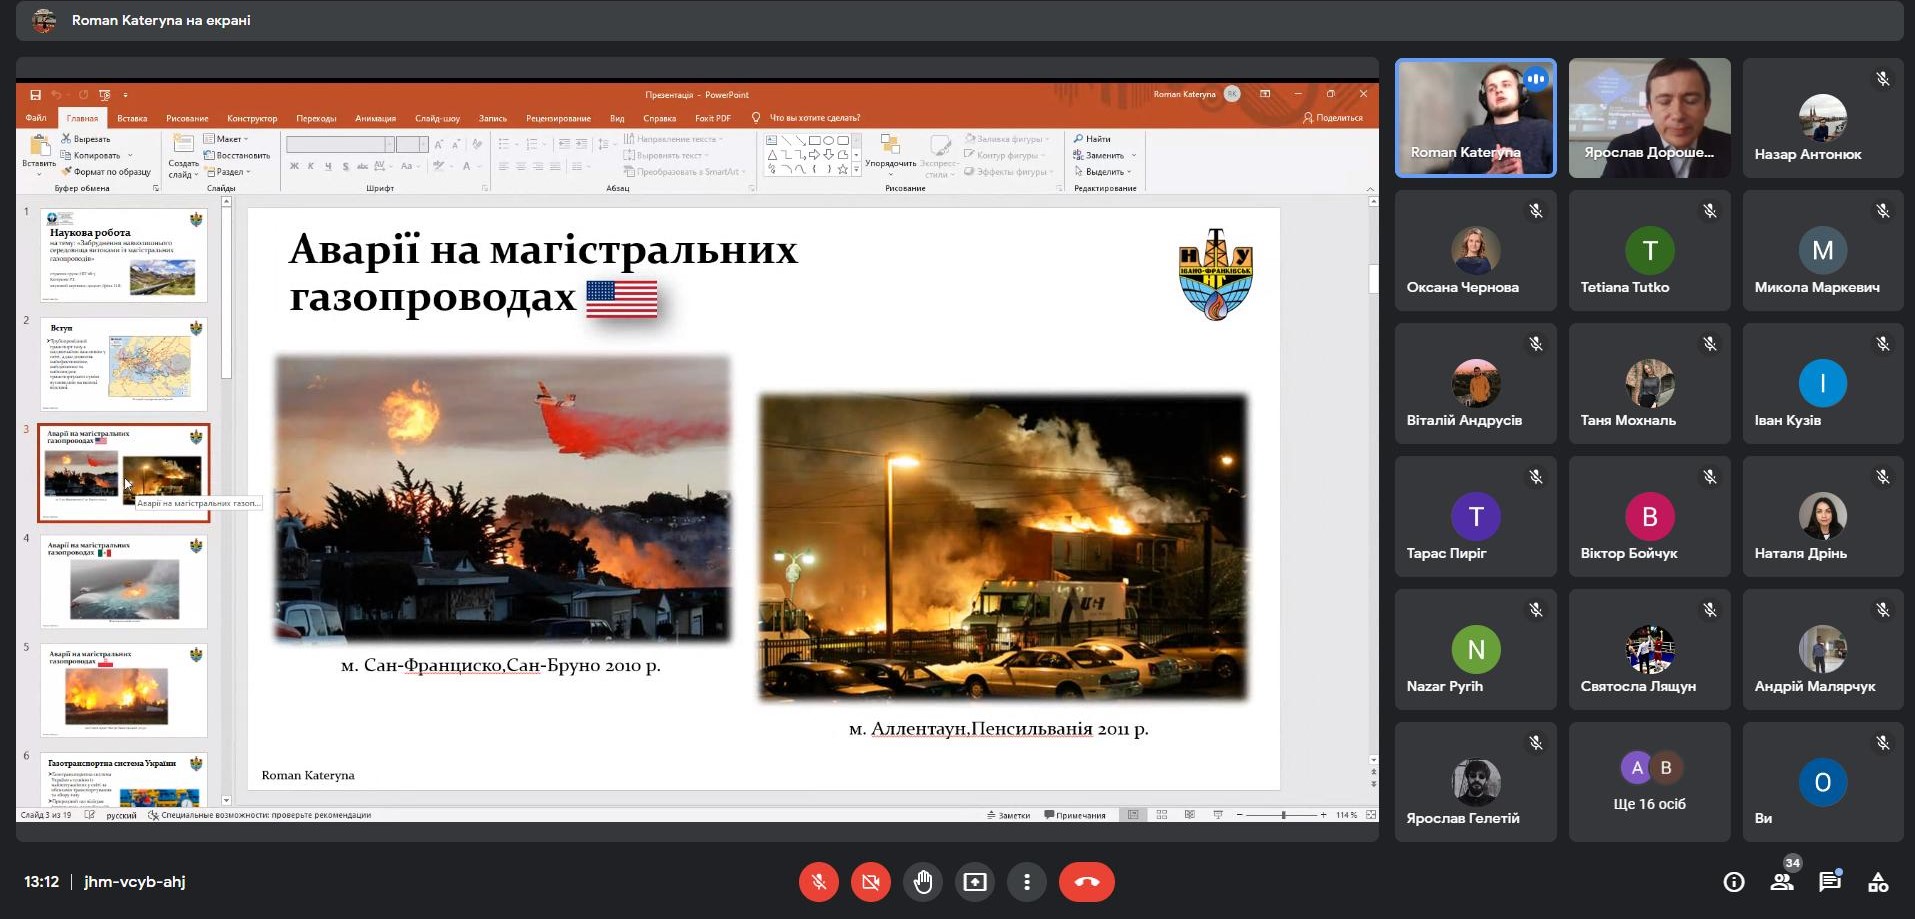Open the Выделить selection dropdown
The height and width of the screenshot is (919, 1915).
(x=1105, y=172)
